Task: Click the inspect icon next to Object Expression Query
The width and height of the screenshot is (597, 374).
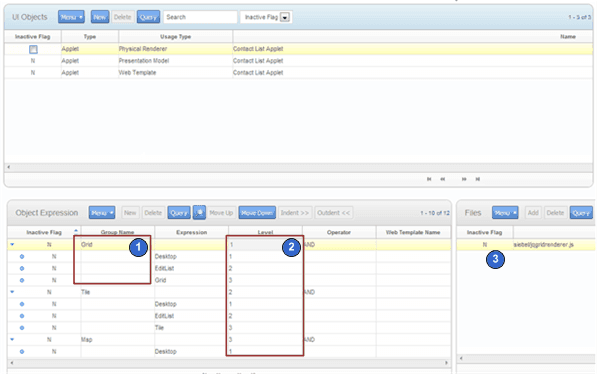Action: (x=199, y=213)
